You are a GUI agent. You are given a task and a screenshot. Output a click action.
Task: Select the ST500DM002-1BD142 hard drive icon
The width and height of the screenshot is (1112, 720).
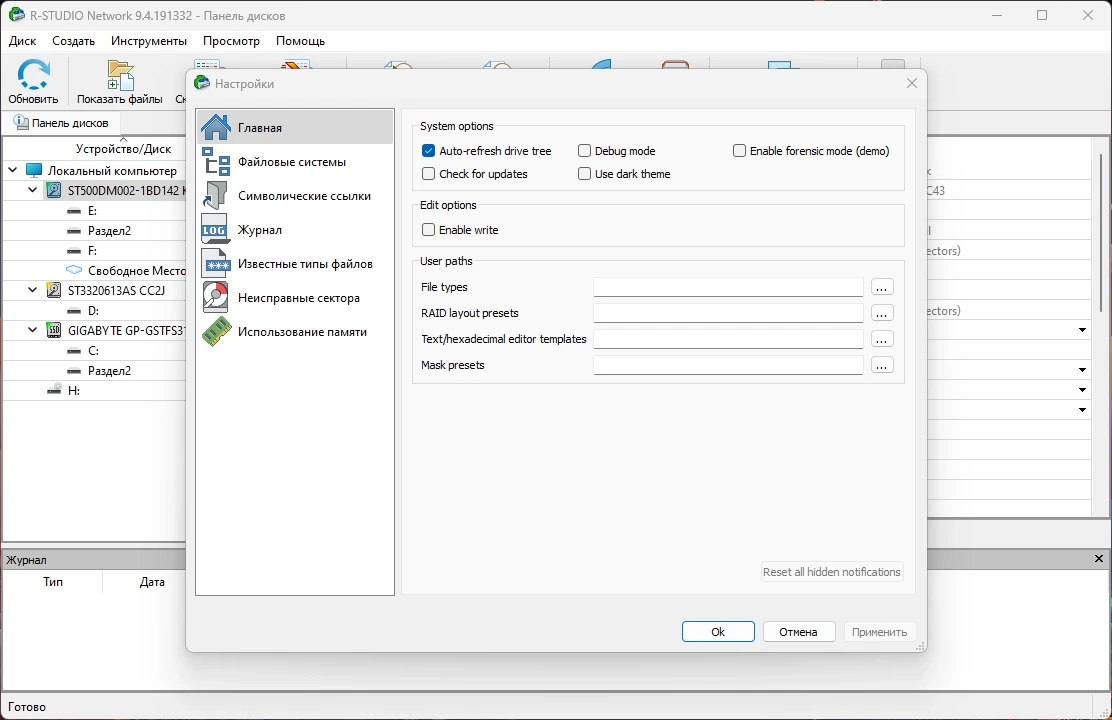(54, 190)
